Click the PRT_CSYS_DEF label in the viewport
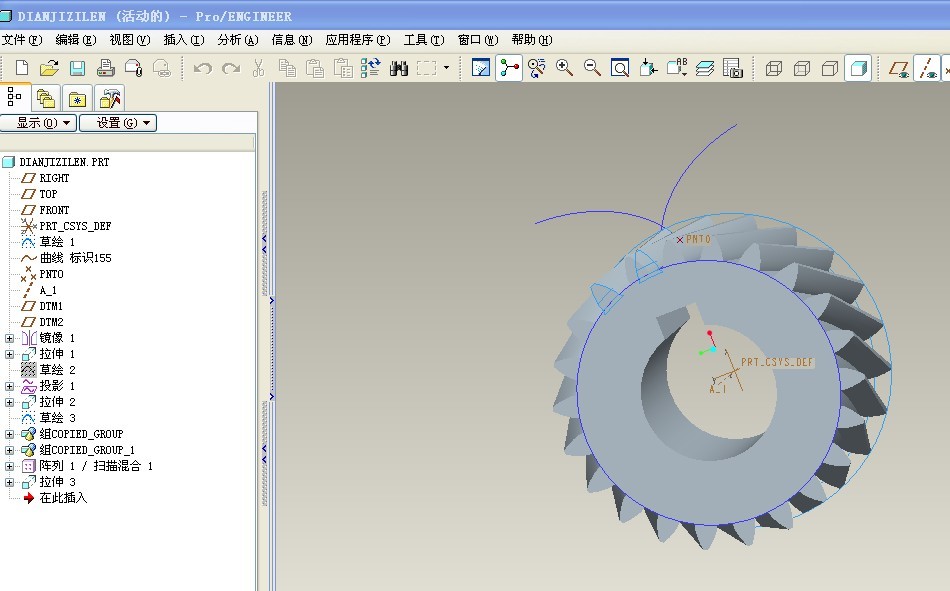The height and width of the screenshot is (591, 950). pyautogui.click(x=777, y=362)
